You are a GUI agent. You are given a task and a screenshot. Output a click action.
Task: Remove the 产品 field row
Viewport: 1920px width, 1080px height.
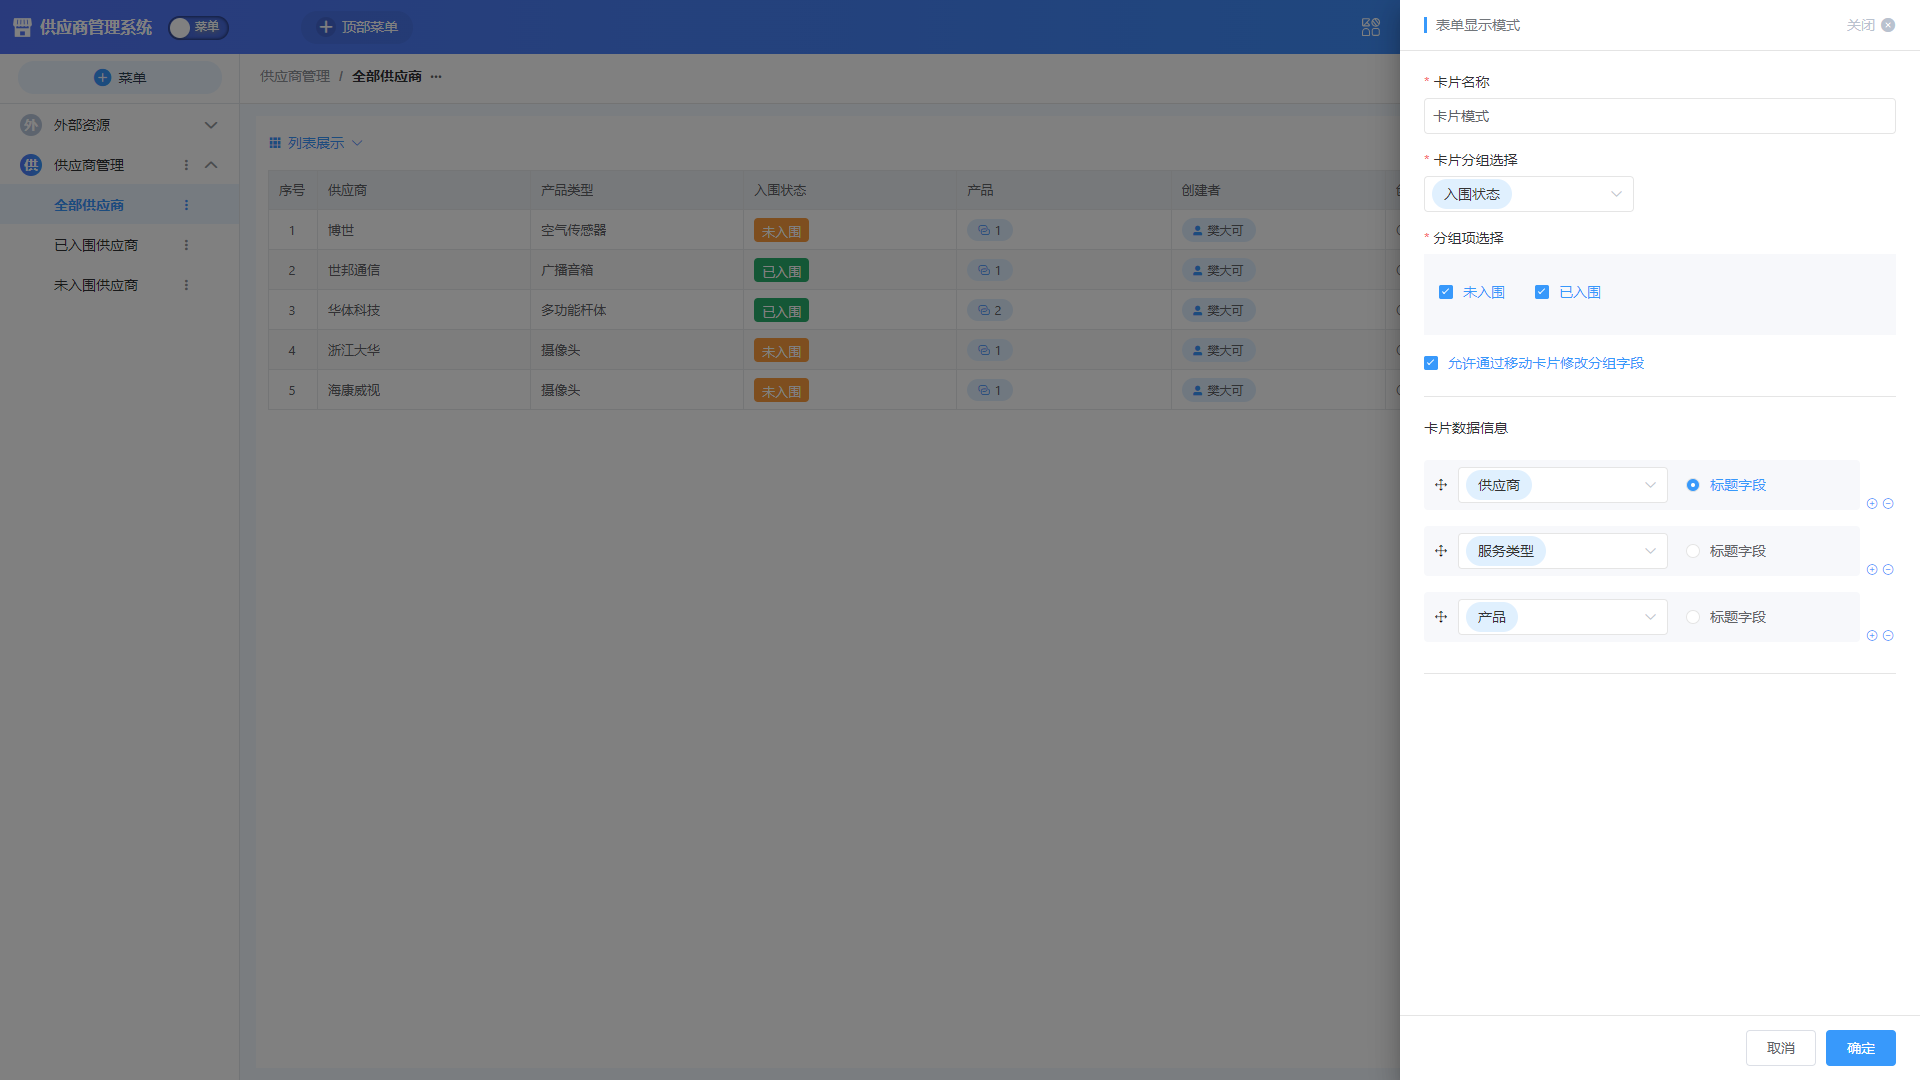pyautogui.click(x=1888, y=636)
